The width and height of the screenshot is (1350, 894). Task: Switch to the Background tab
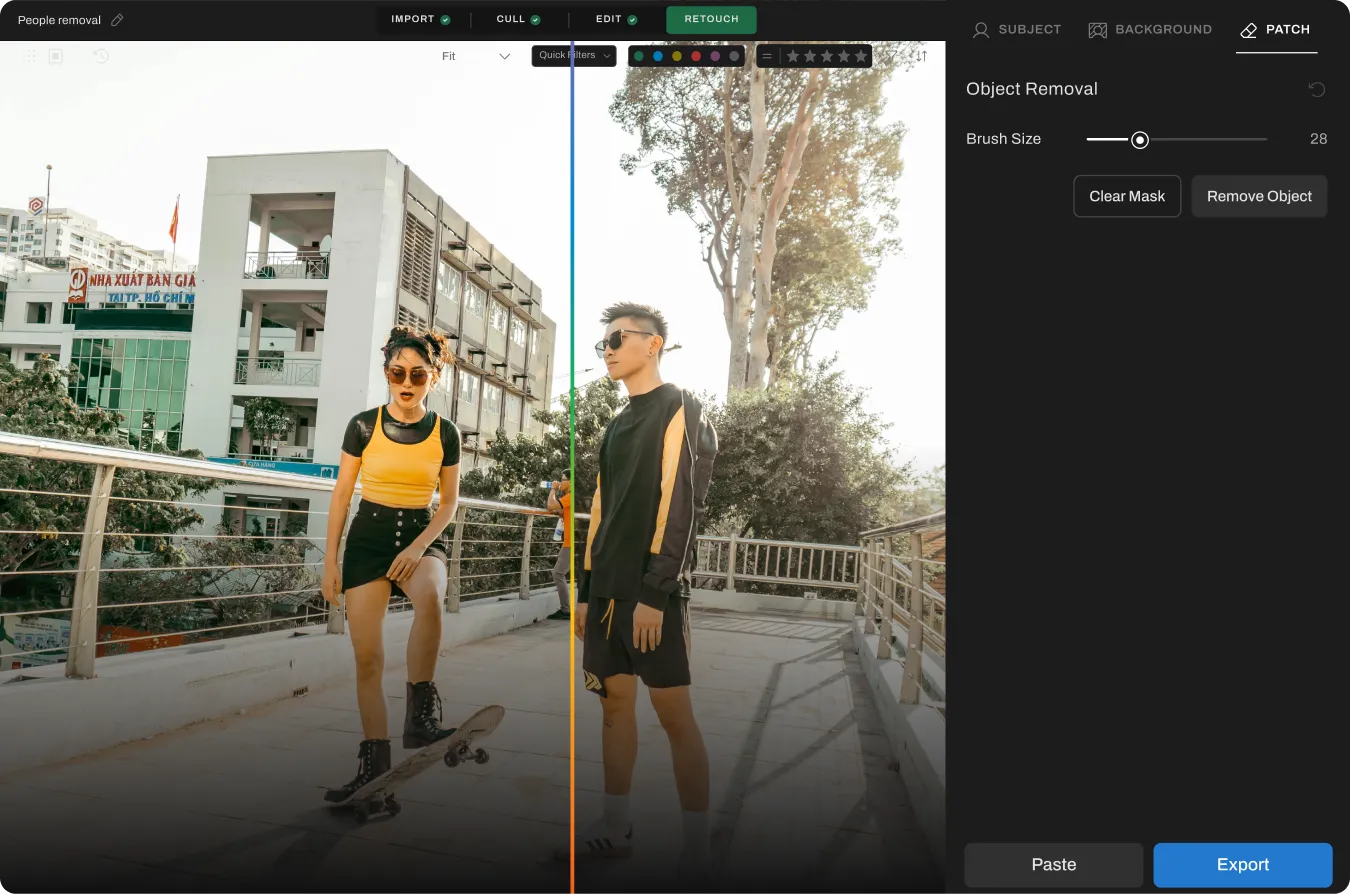(x=1150, y=29)
